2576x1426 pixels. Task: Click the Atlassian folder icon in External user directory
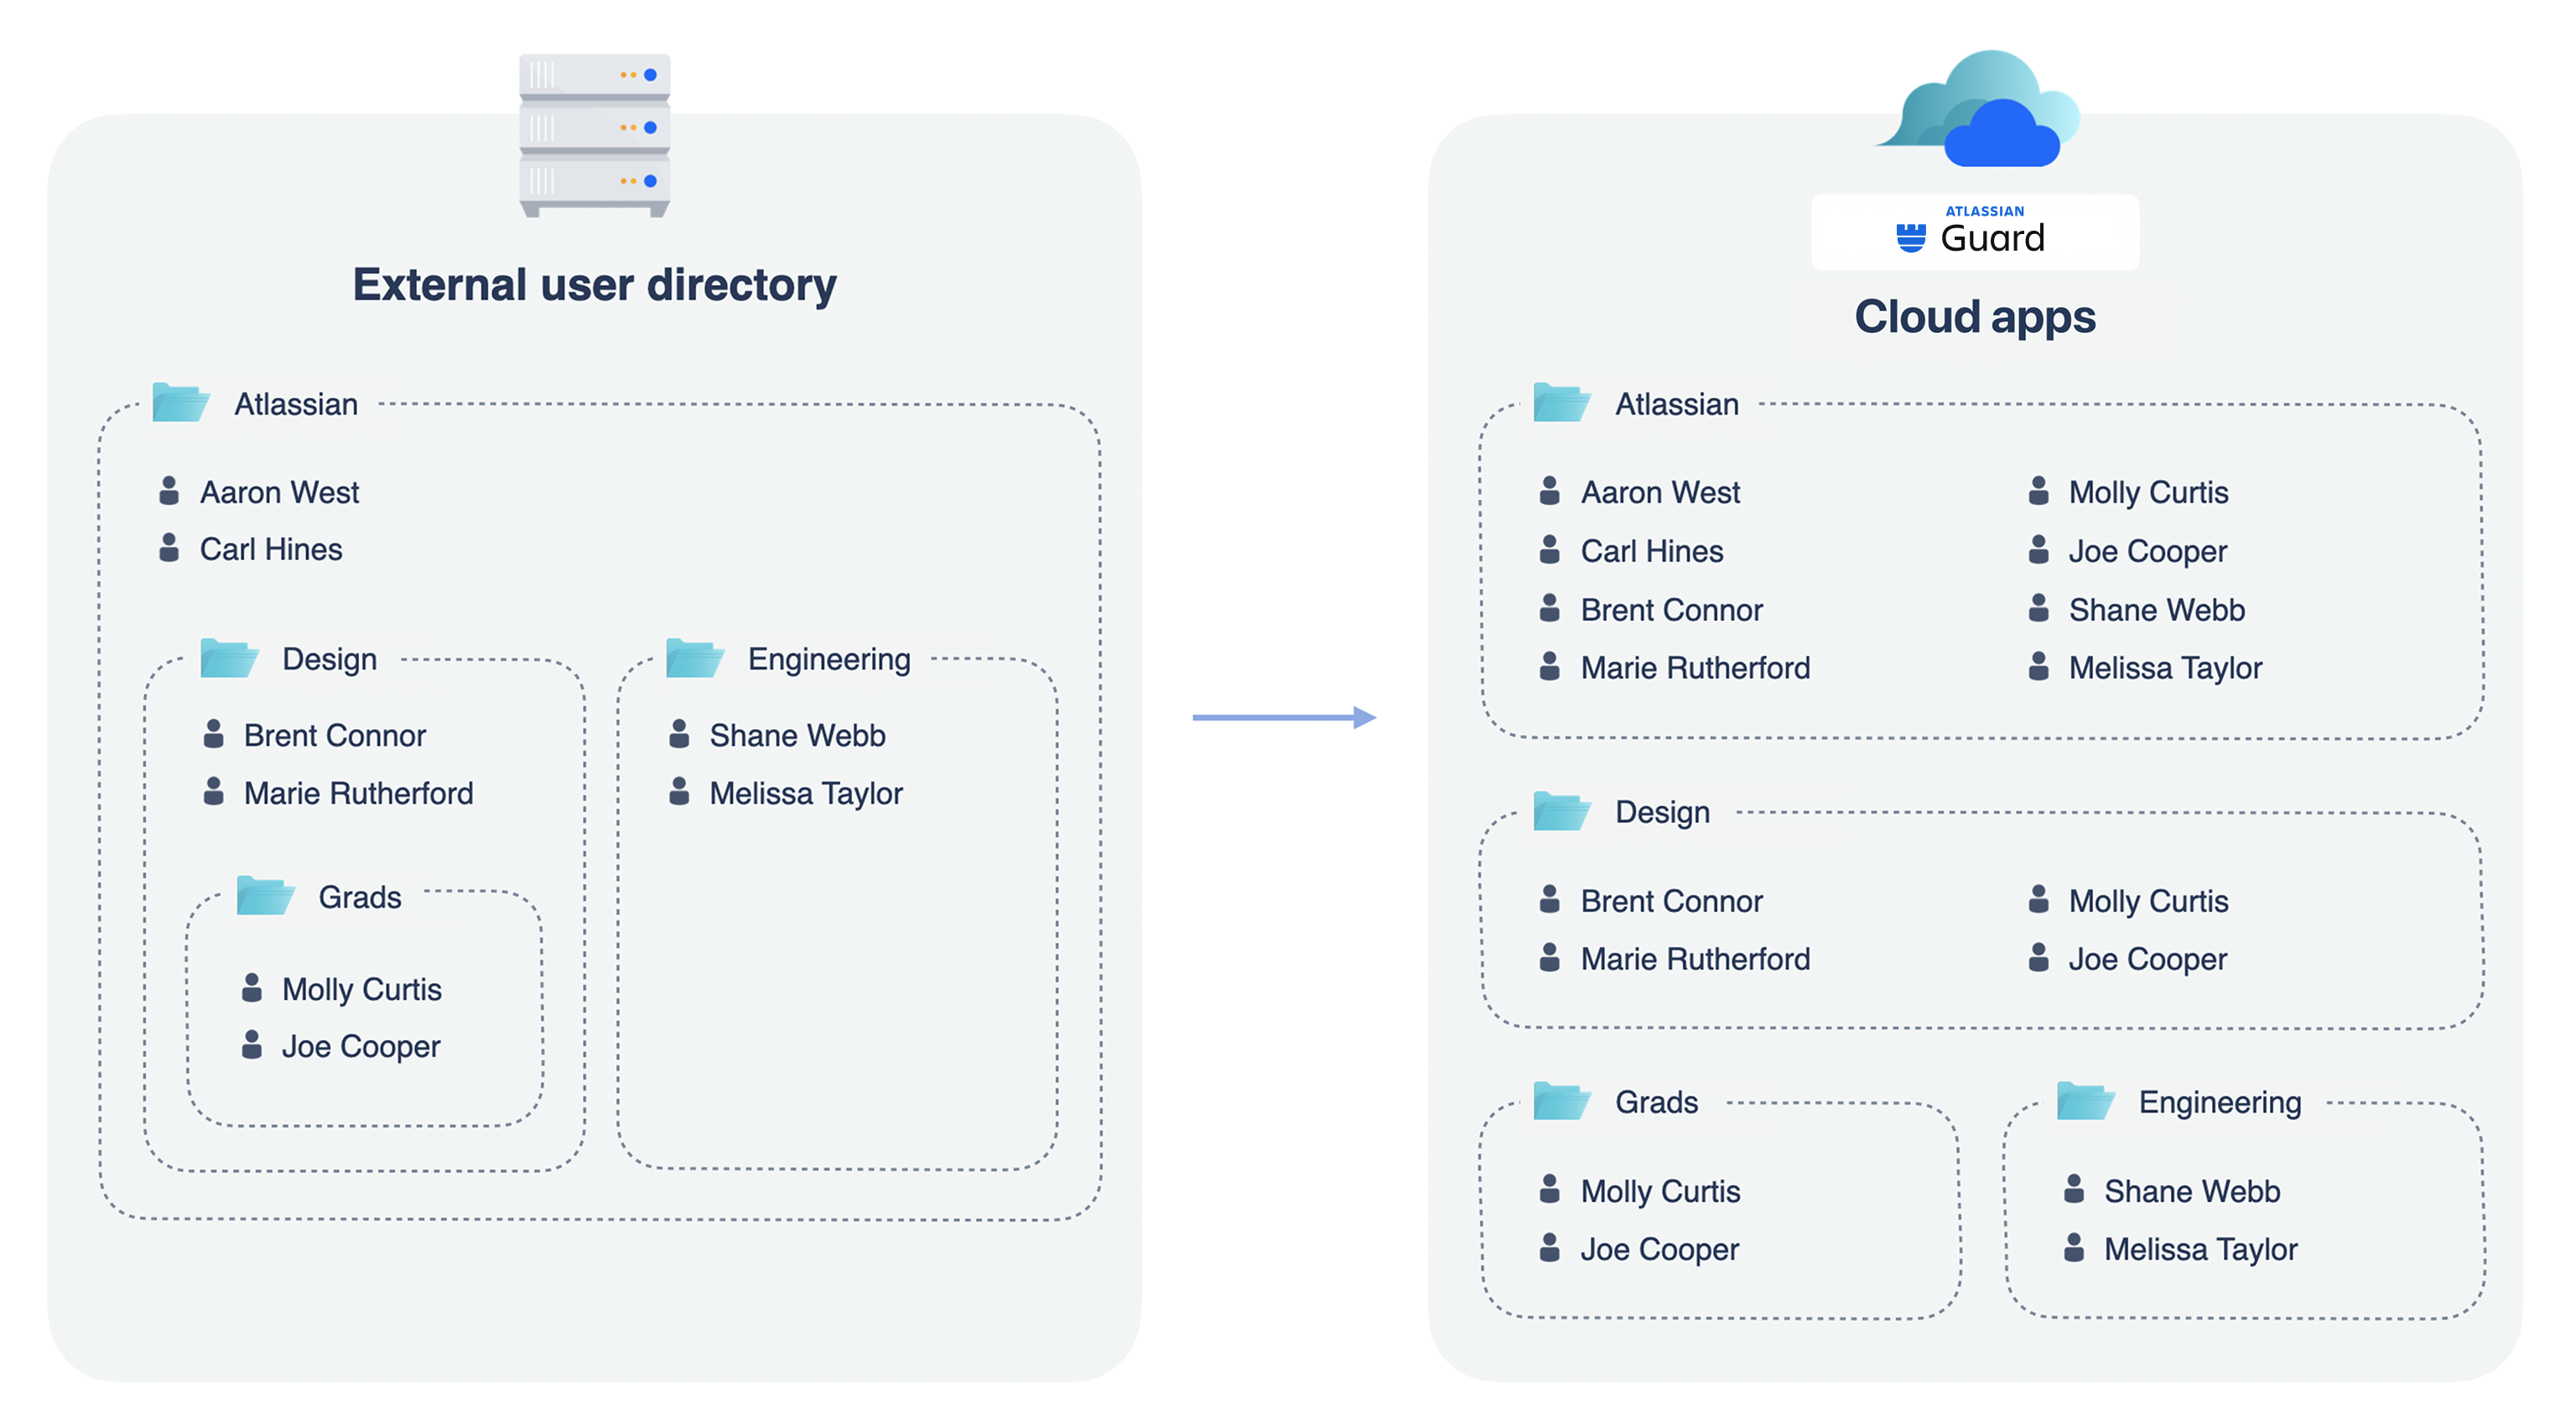tap(180, 402)
